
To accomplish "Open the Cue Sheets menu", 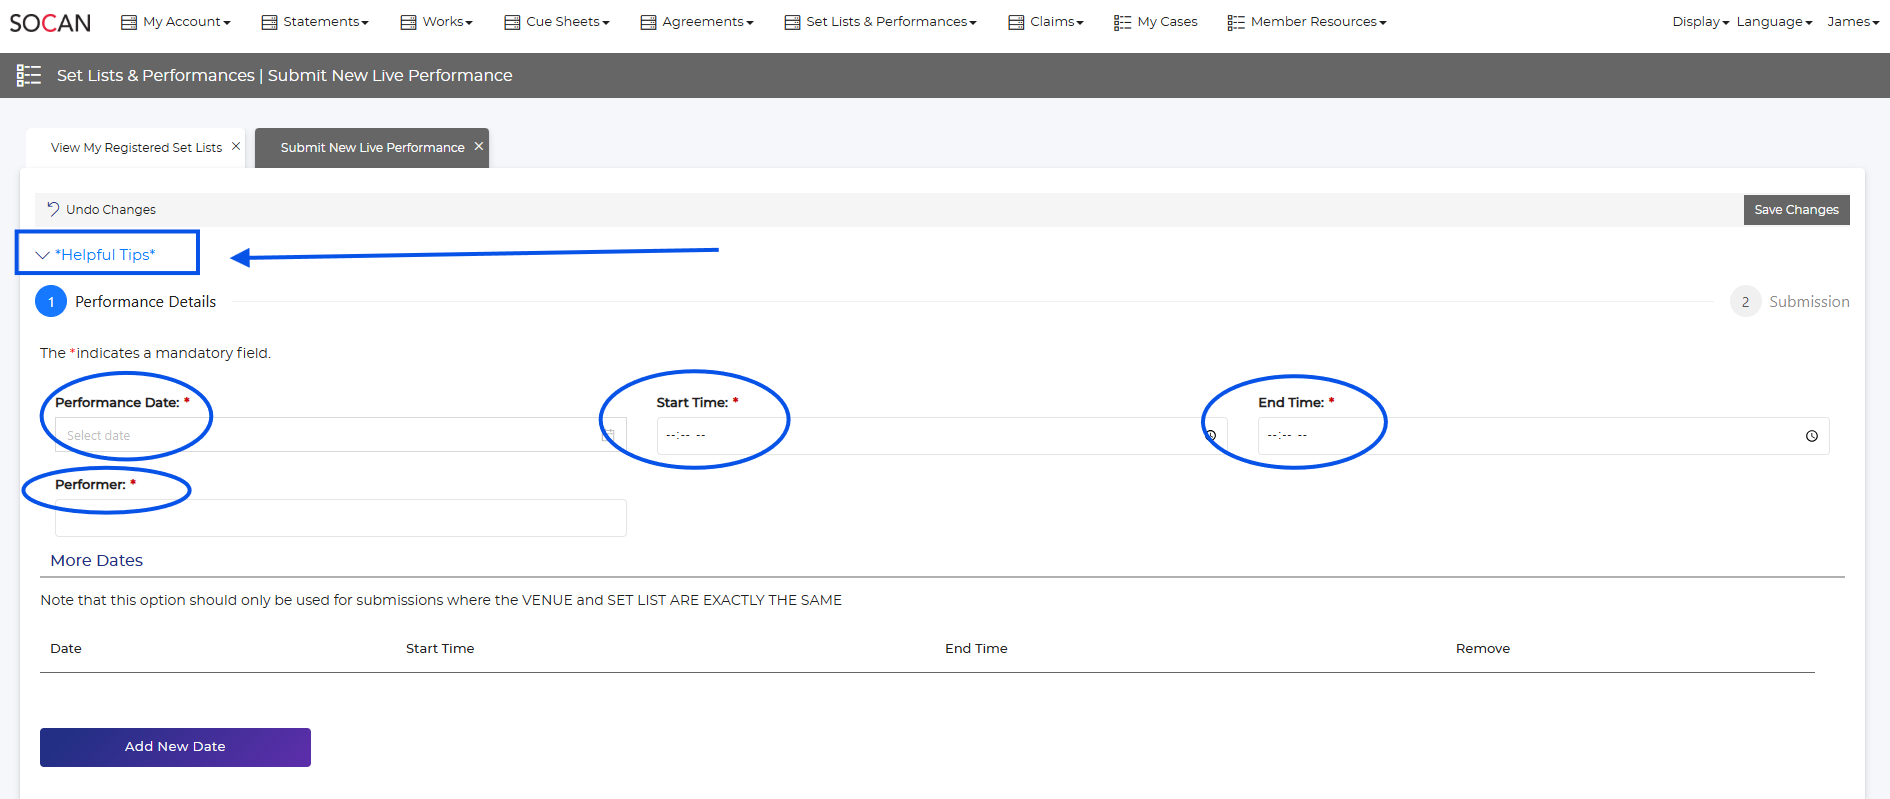I will 557,22.
